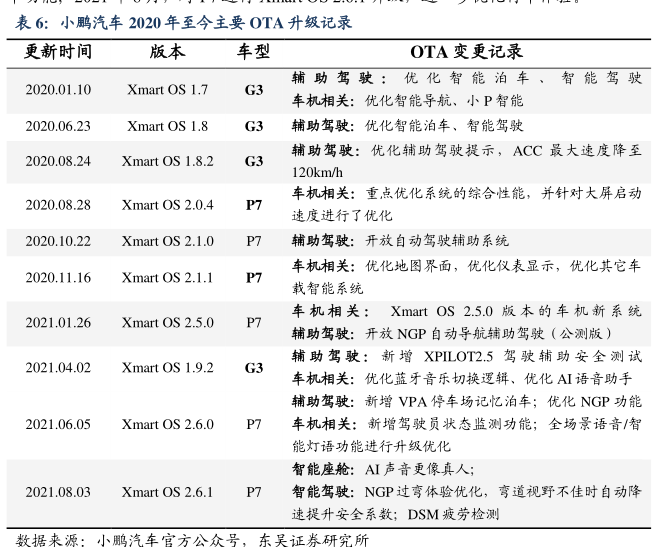Click the P7 cell in the Xmart OS 2.0.4 row
The image size is (664, 547).
tap(254, 205)
